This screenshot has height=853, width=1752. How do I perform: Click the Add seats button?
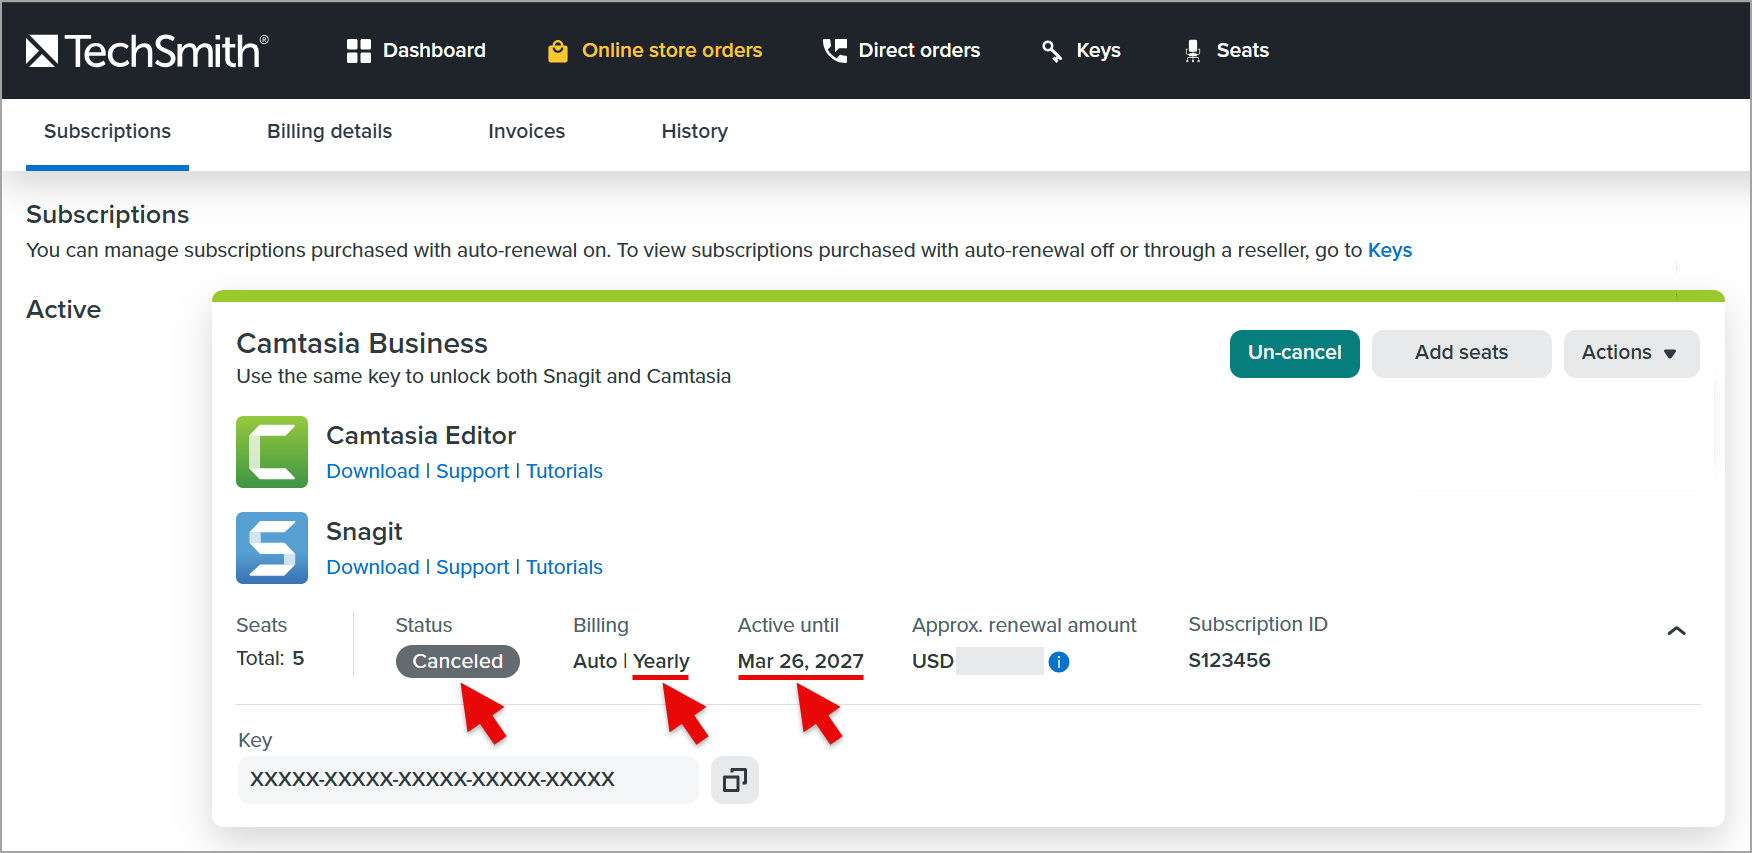(1461, 354)
